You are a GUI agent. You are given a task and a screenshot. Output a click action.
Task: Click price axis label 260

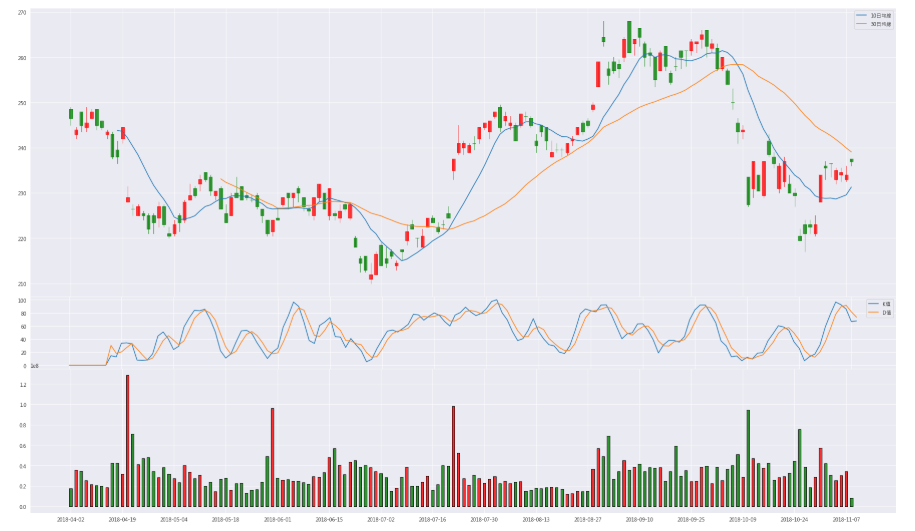click(x=22, y=58)
